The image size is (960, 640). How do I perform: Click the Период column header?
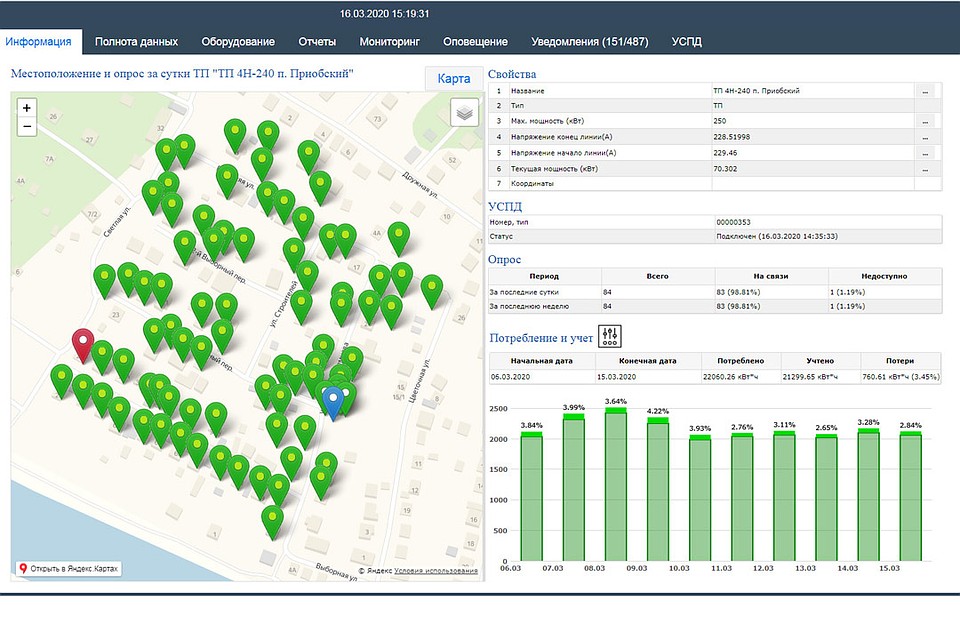544,276
